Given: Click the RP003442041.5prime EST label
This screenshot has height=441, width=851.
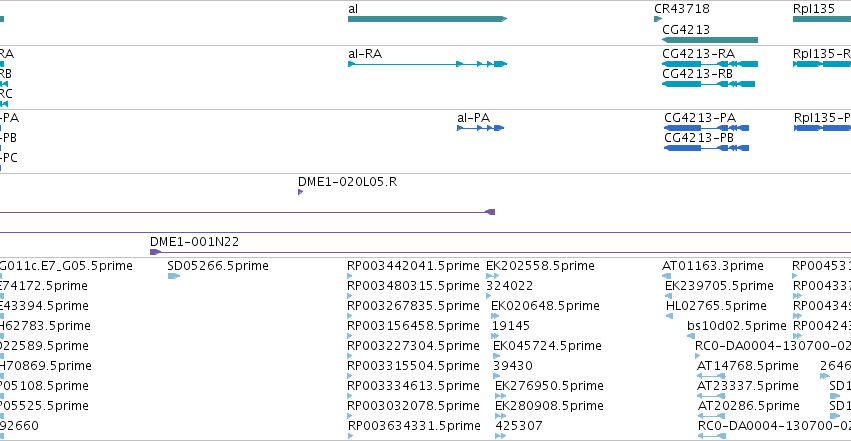Looking at the screenshot, I should [413, 266].
